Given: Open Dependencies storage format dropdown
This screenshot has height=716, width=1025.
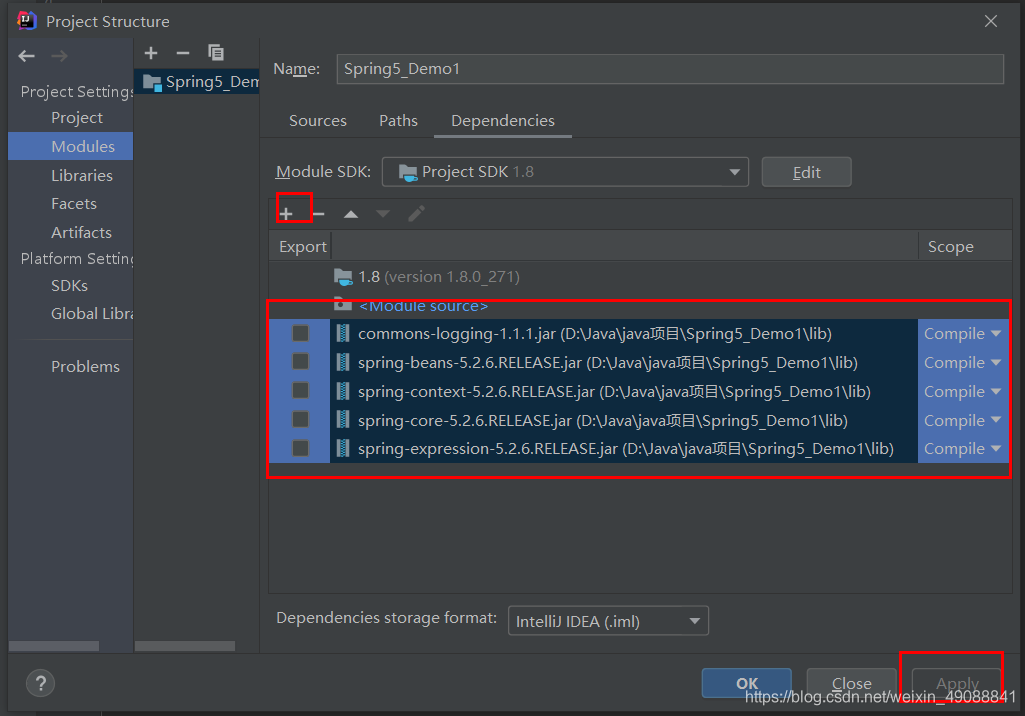Looking at the screenshot, I should click(x=608, y=621).
